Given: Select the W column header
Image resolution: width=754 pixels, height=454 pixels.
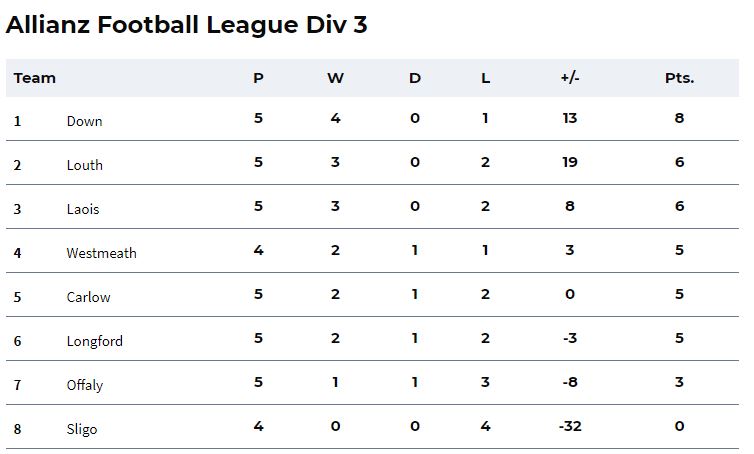Looking at the screenshot, I should tap(336, 78).
